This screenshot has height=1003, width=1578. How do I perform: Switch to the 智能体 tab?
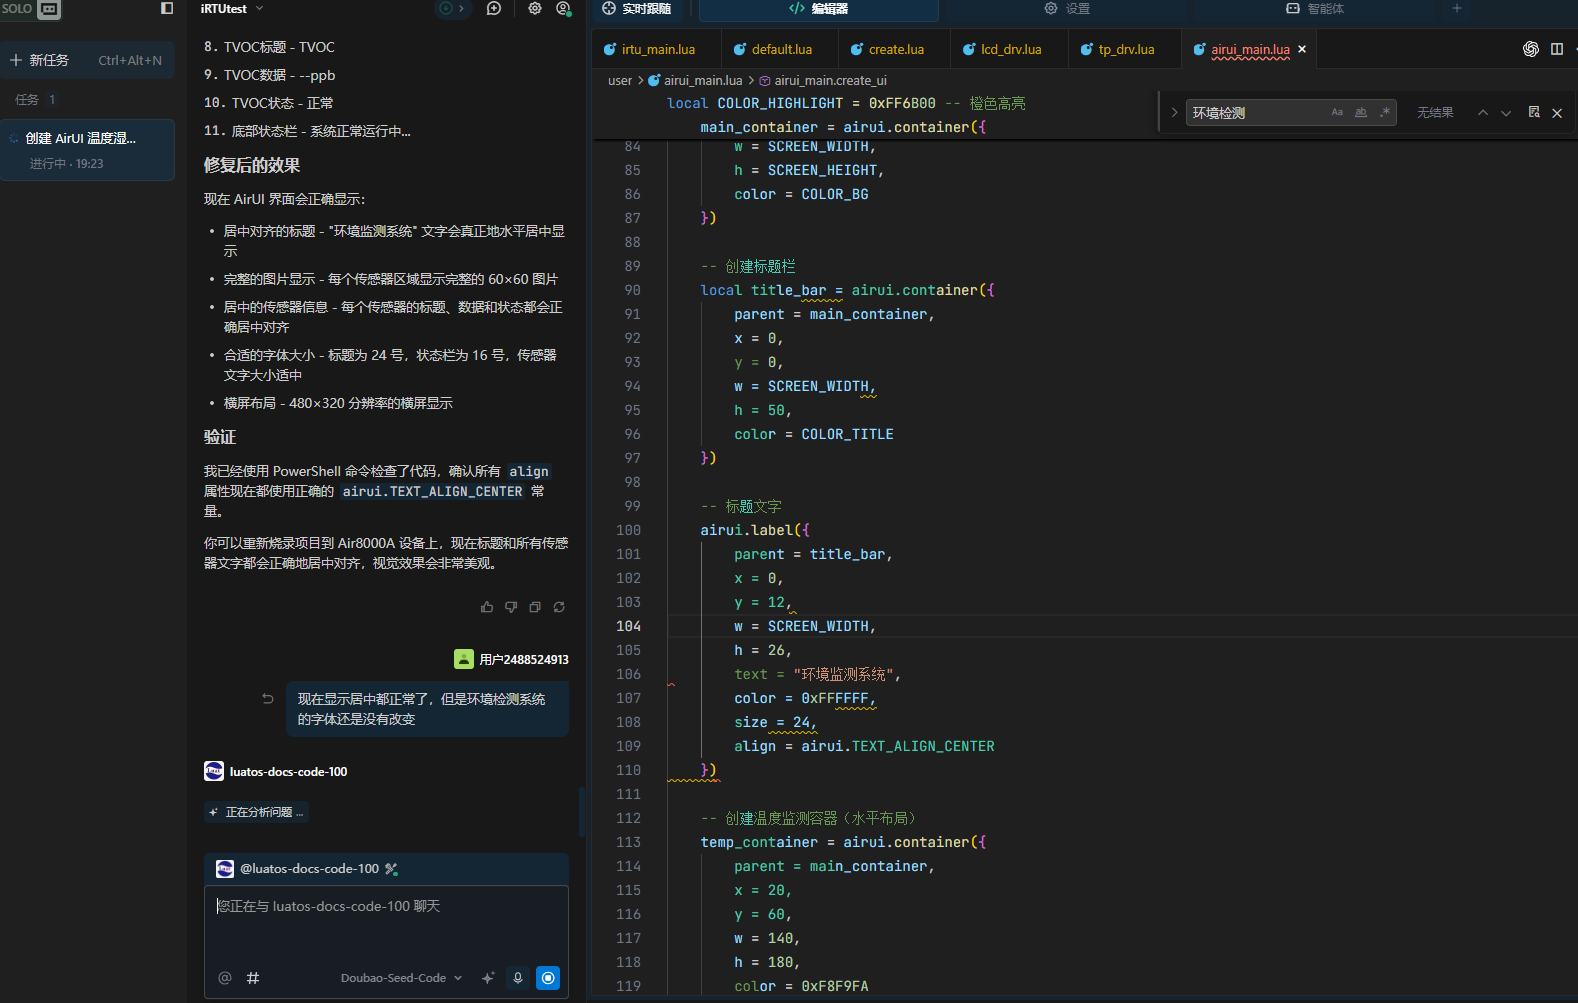[1315, 9]
